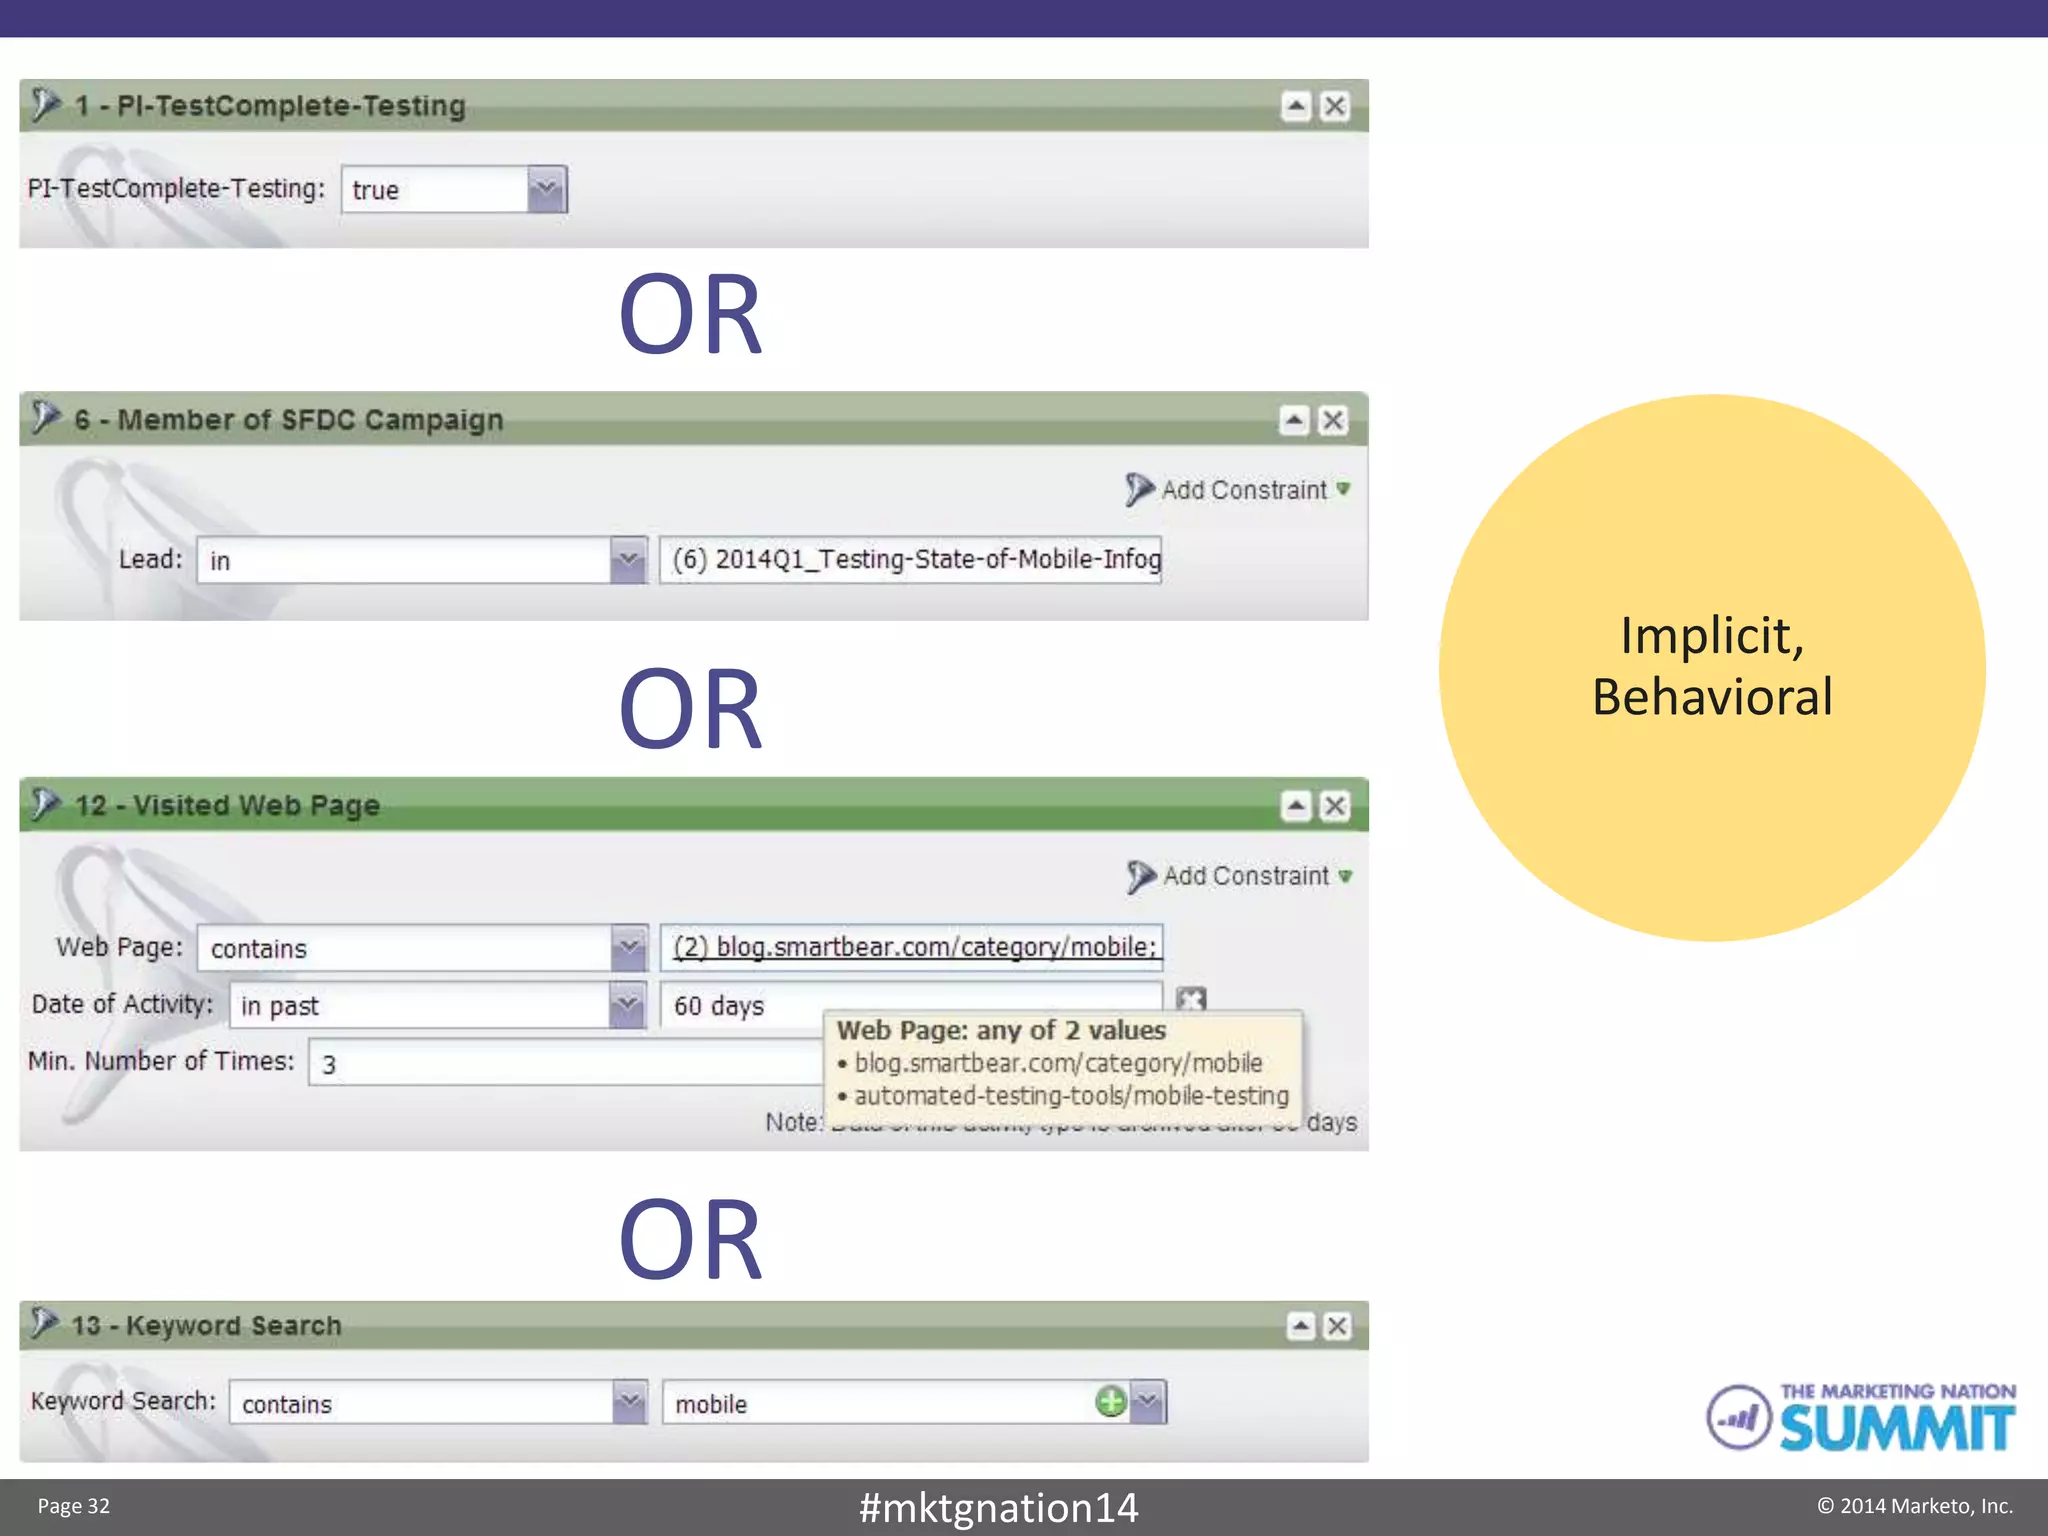
Task: Collapse the Member of SFDC Campaign panel
Action: [1294, 420]
